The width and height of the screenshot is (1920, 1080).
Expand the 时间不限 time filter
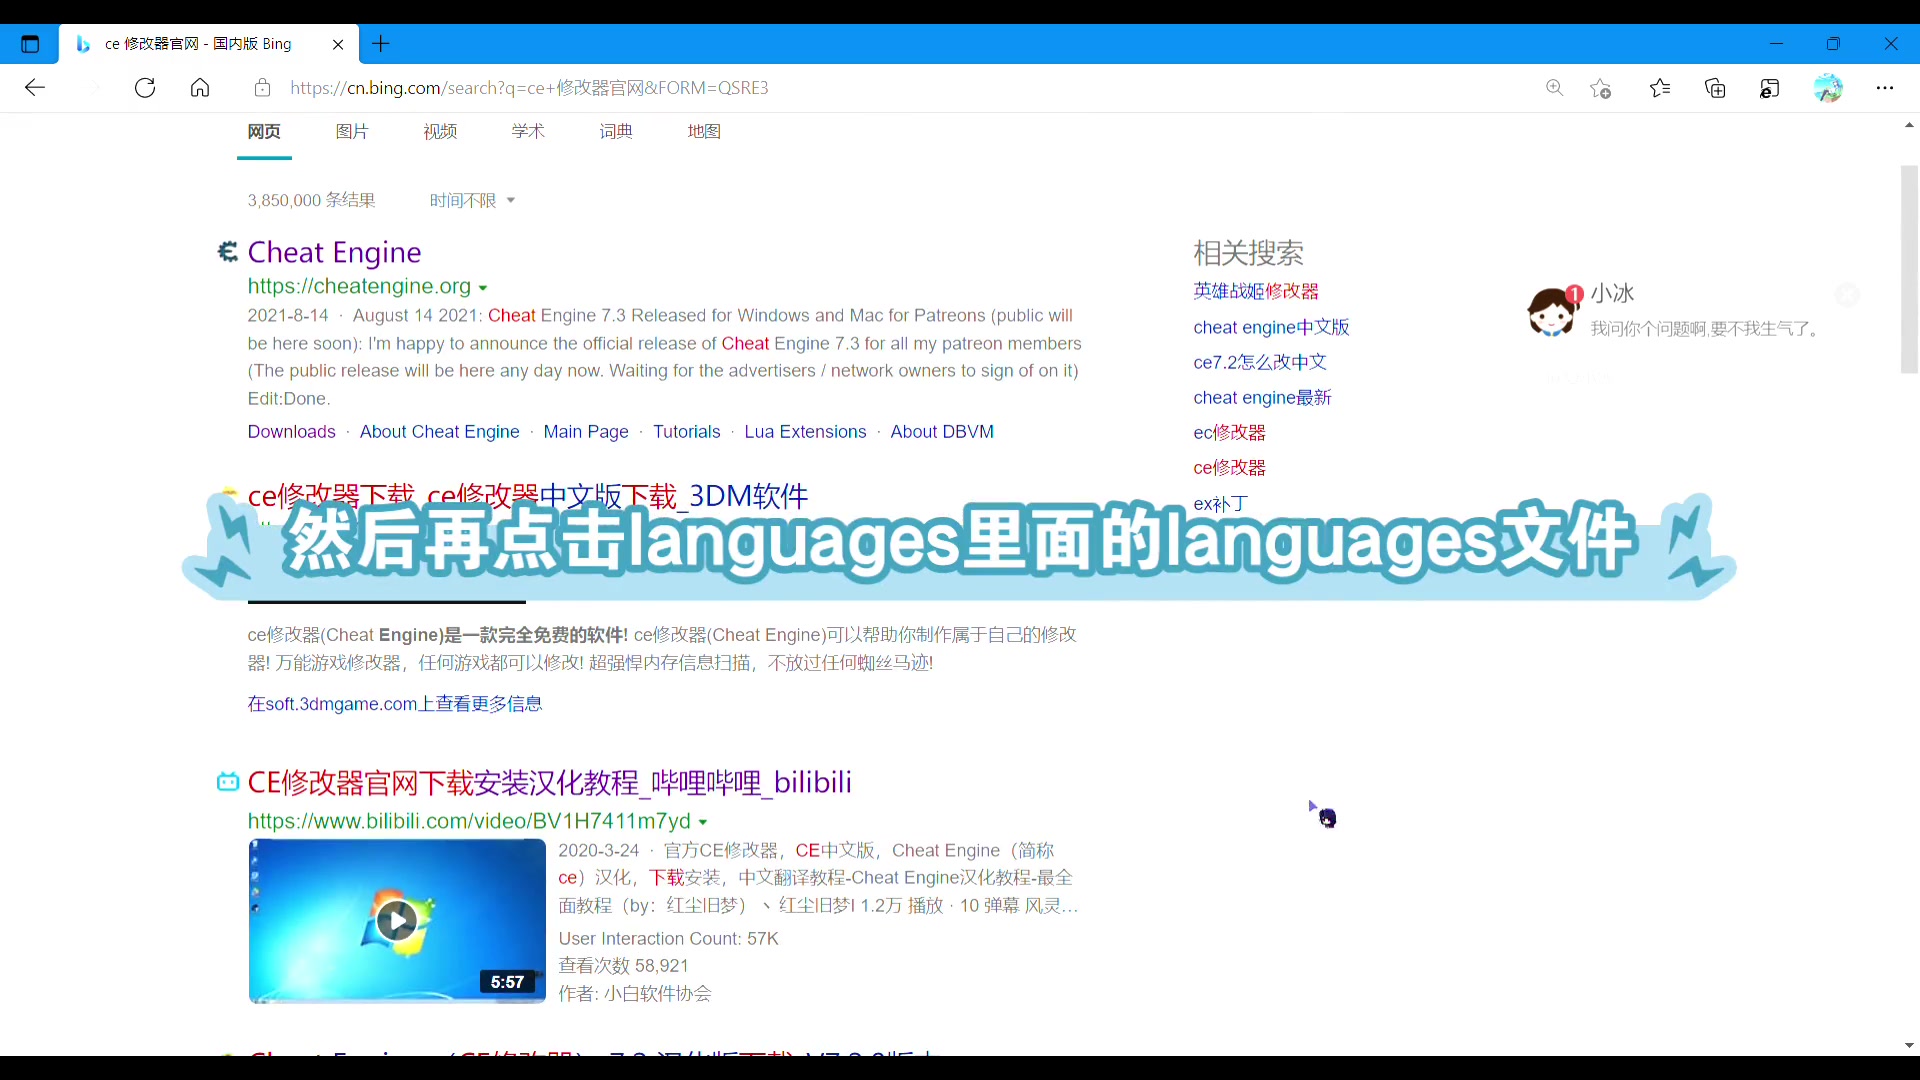(x=472, y=201)
